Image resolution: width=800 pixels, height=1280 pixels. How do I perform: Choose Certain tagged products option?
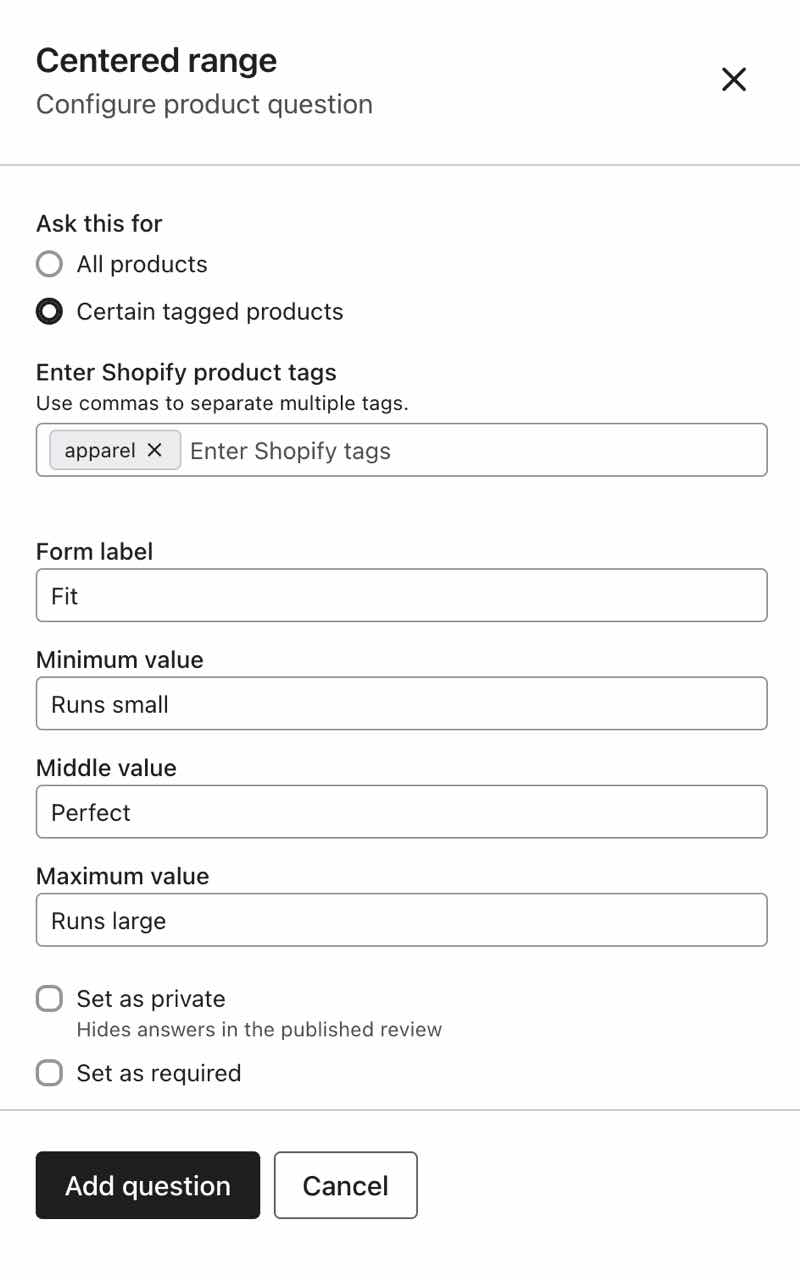pos(49,311)
